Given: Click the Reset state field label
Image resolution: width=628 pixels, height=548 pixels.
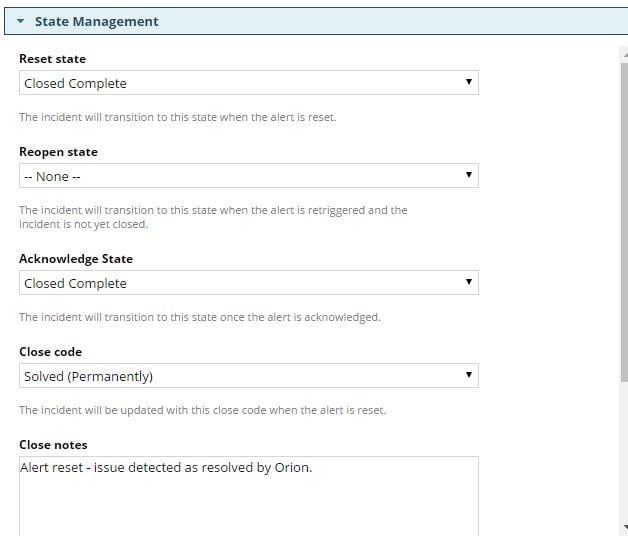Looking at the screenshot, I should coord(52,59).
